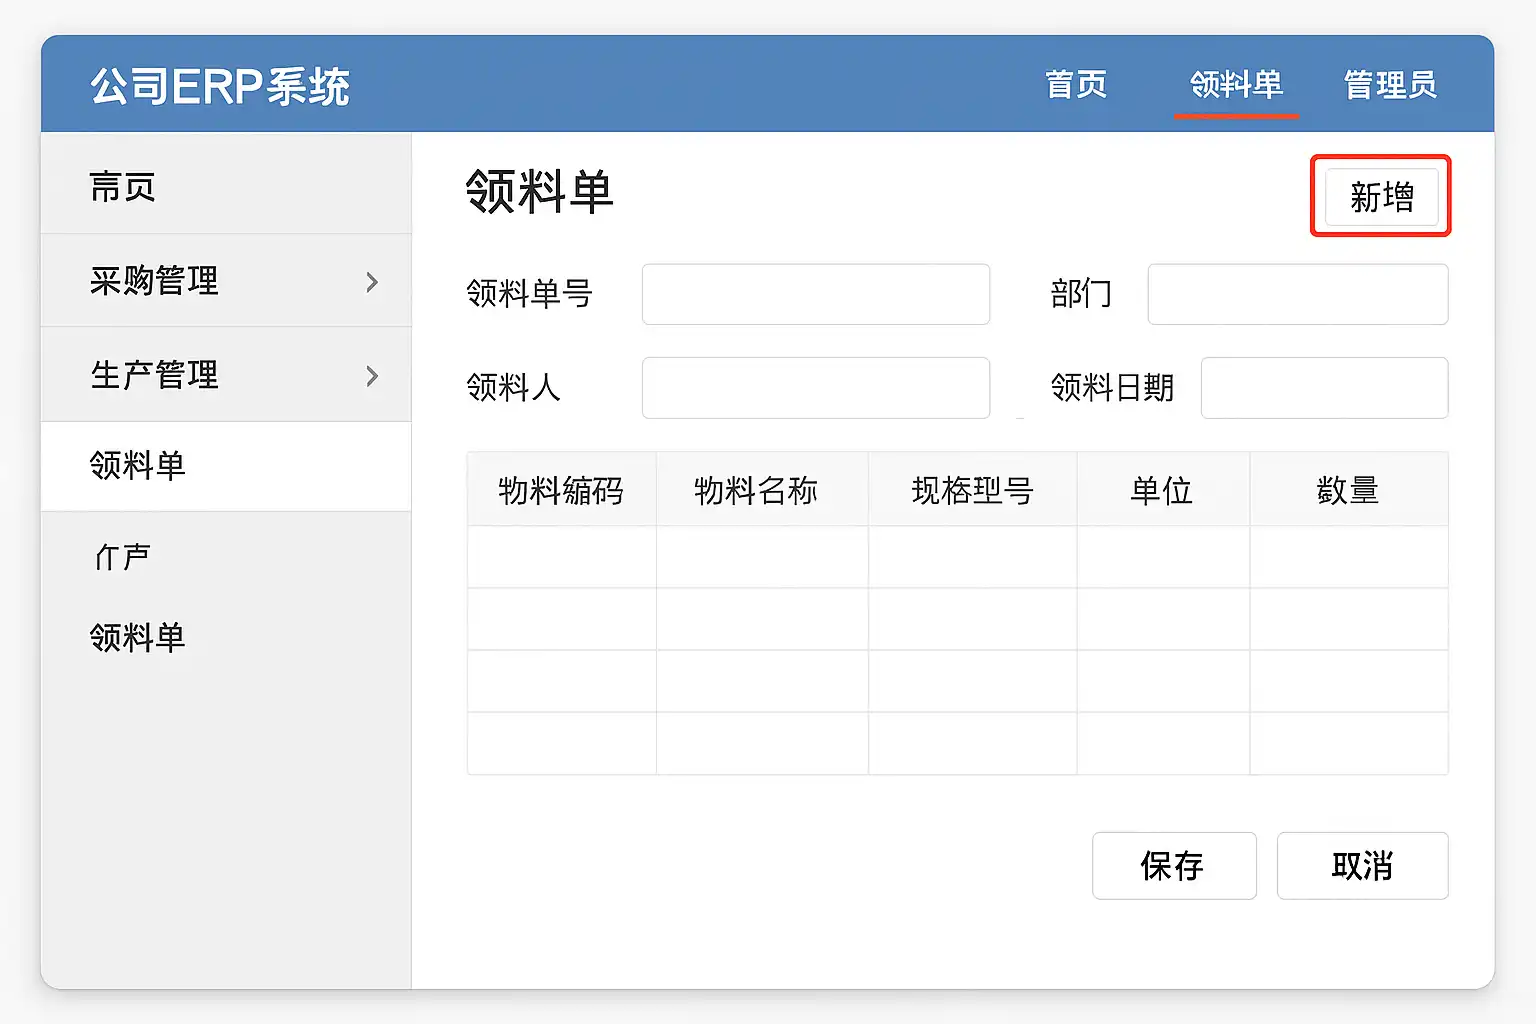Viewport: 1536px width, 1024px height.
Task: Click the 规格型号 column header
Action: pos(972,490)
